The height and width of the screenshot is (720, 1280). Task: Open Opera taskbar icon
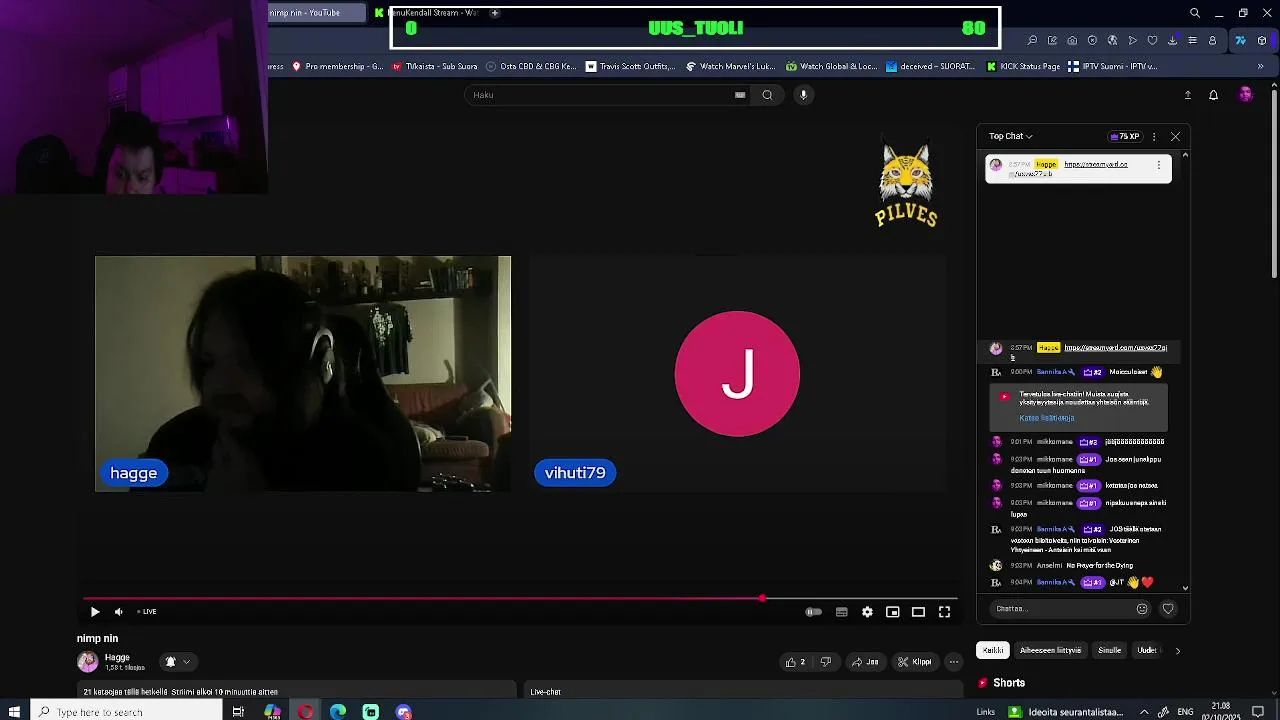305,712
